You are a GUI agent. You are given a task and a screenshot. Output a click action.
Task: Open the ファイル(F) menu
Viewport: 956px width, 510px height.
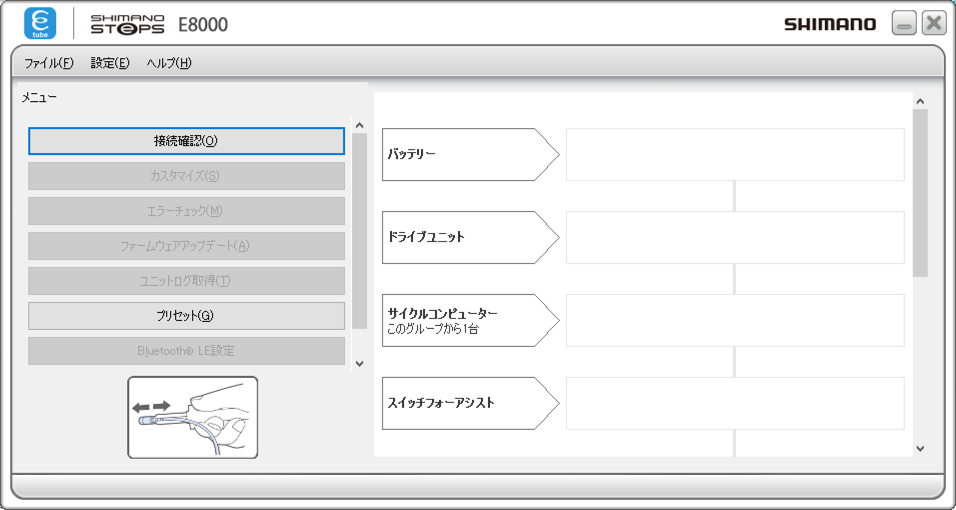(x=48, y=63)
